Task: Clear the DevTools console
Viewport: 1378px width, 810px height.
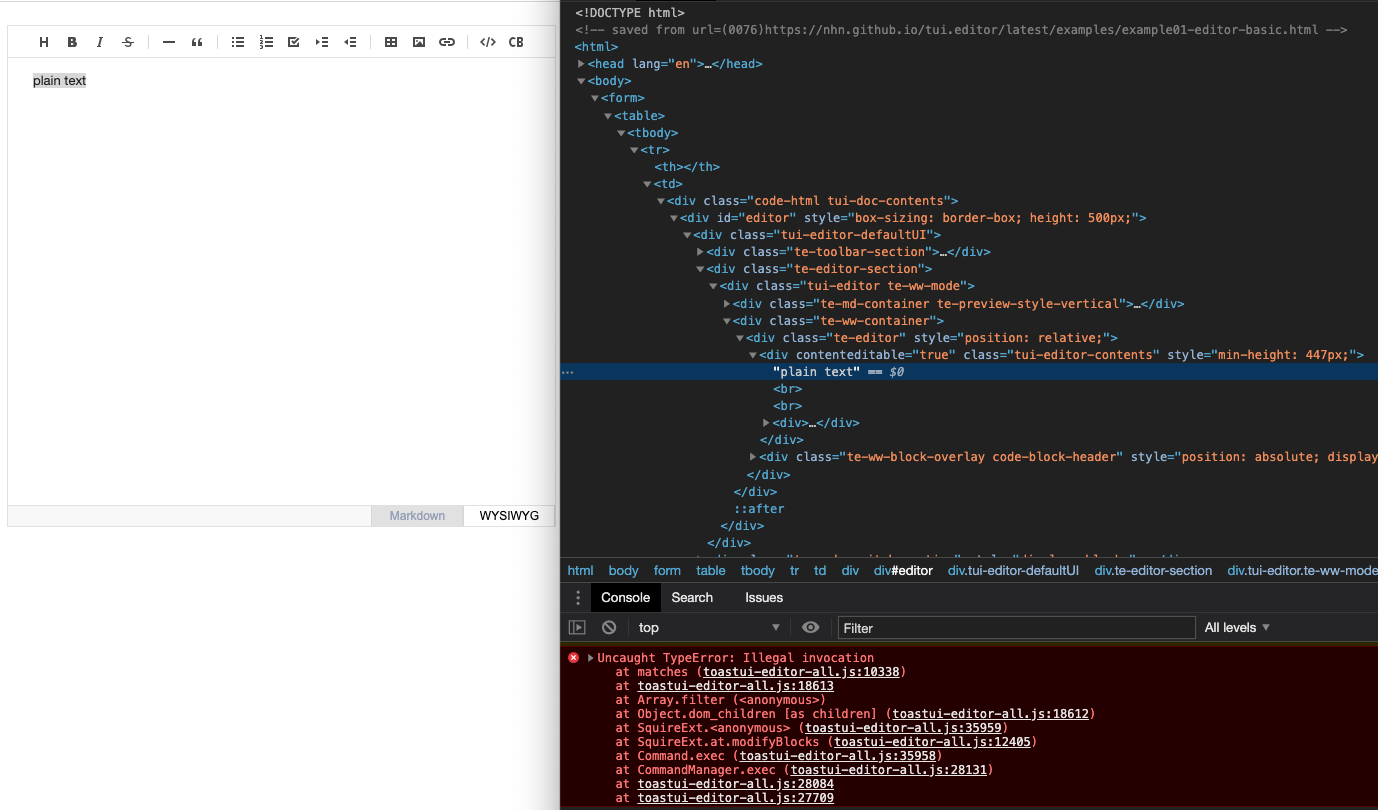Action: coord(609,627)
